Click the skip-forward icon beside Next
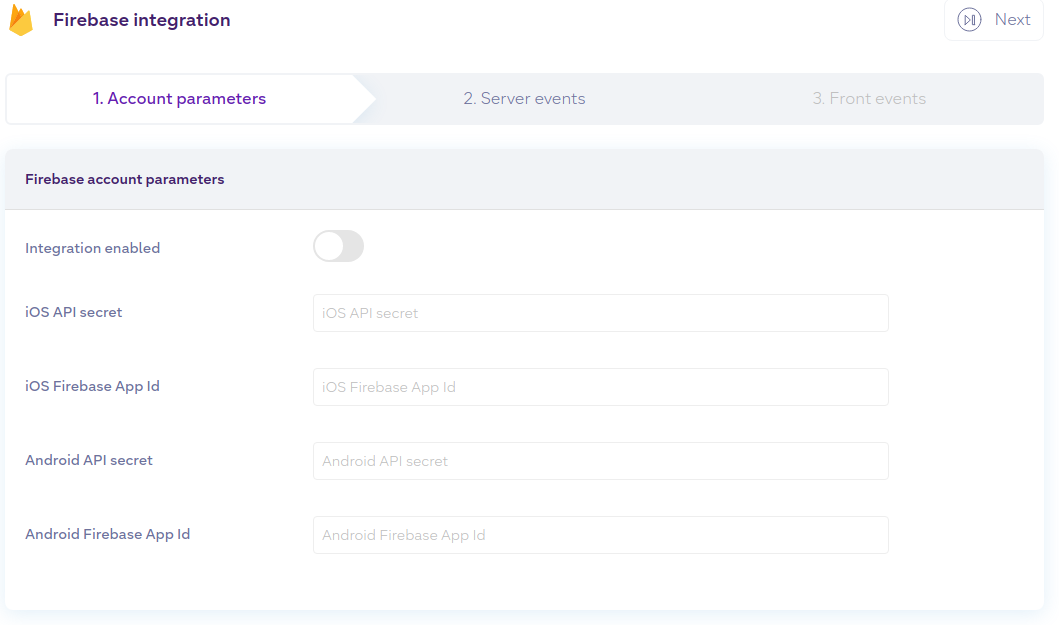Image resolution: width=1059 pixels, height=625 pixels. coord(969,20)
